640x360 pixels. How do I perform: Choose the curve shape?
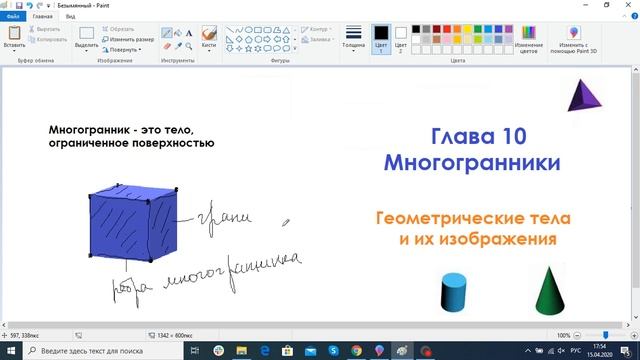239,30
